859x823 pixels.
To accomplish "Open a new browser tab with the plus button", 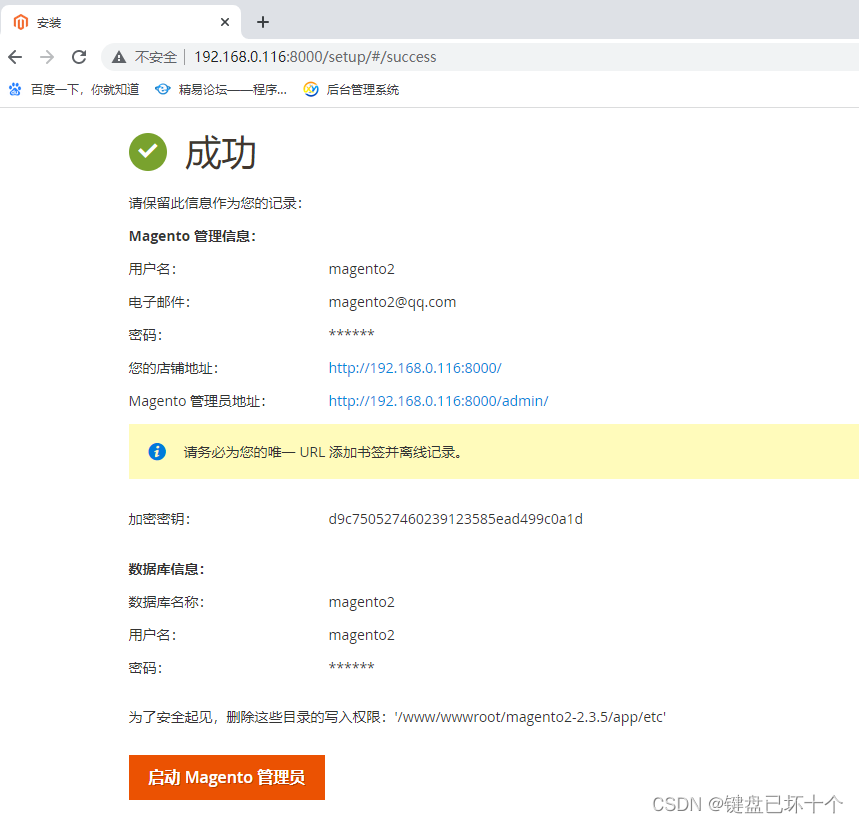I will tap(262, 21).
